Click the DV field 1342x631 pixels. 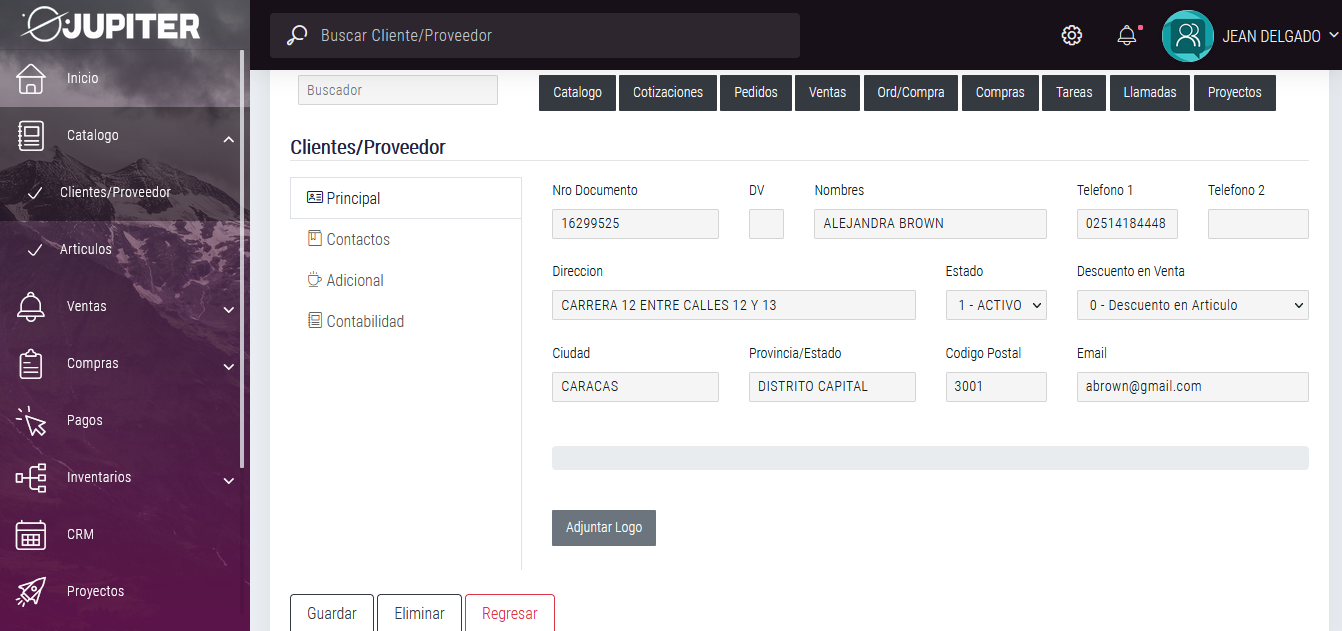[766, 224]
